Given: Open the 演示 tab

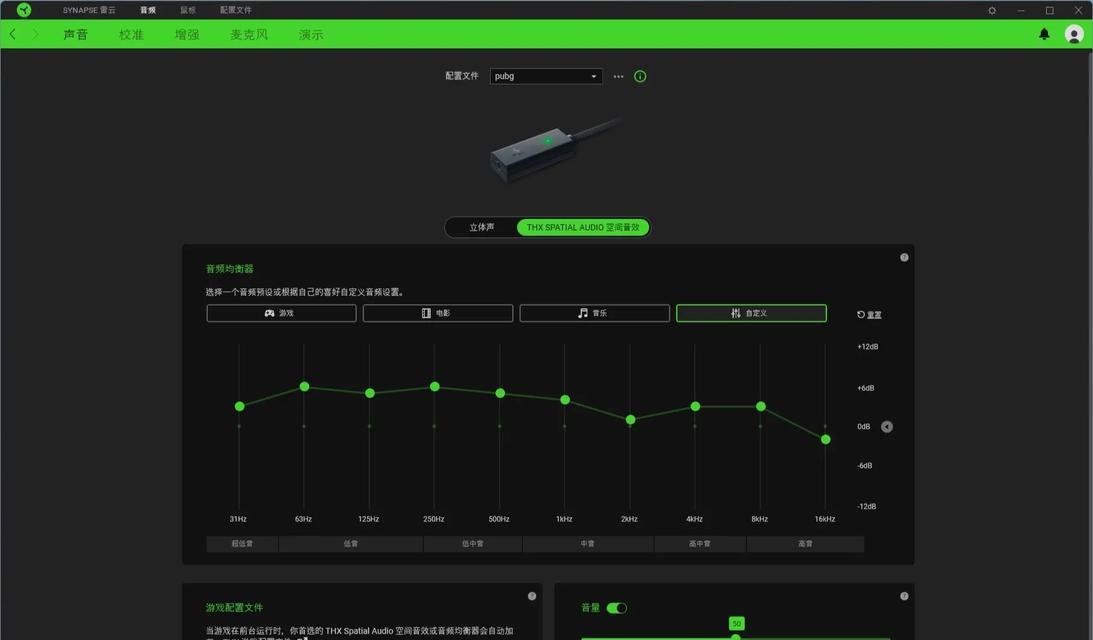Looking at the screenshot, I should click(311, 34).
